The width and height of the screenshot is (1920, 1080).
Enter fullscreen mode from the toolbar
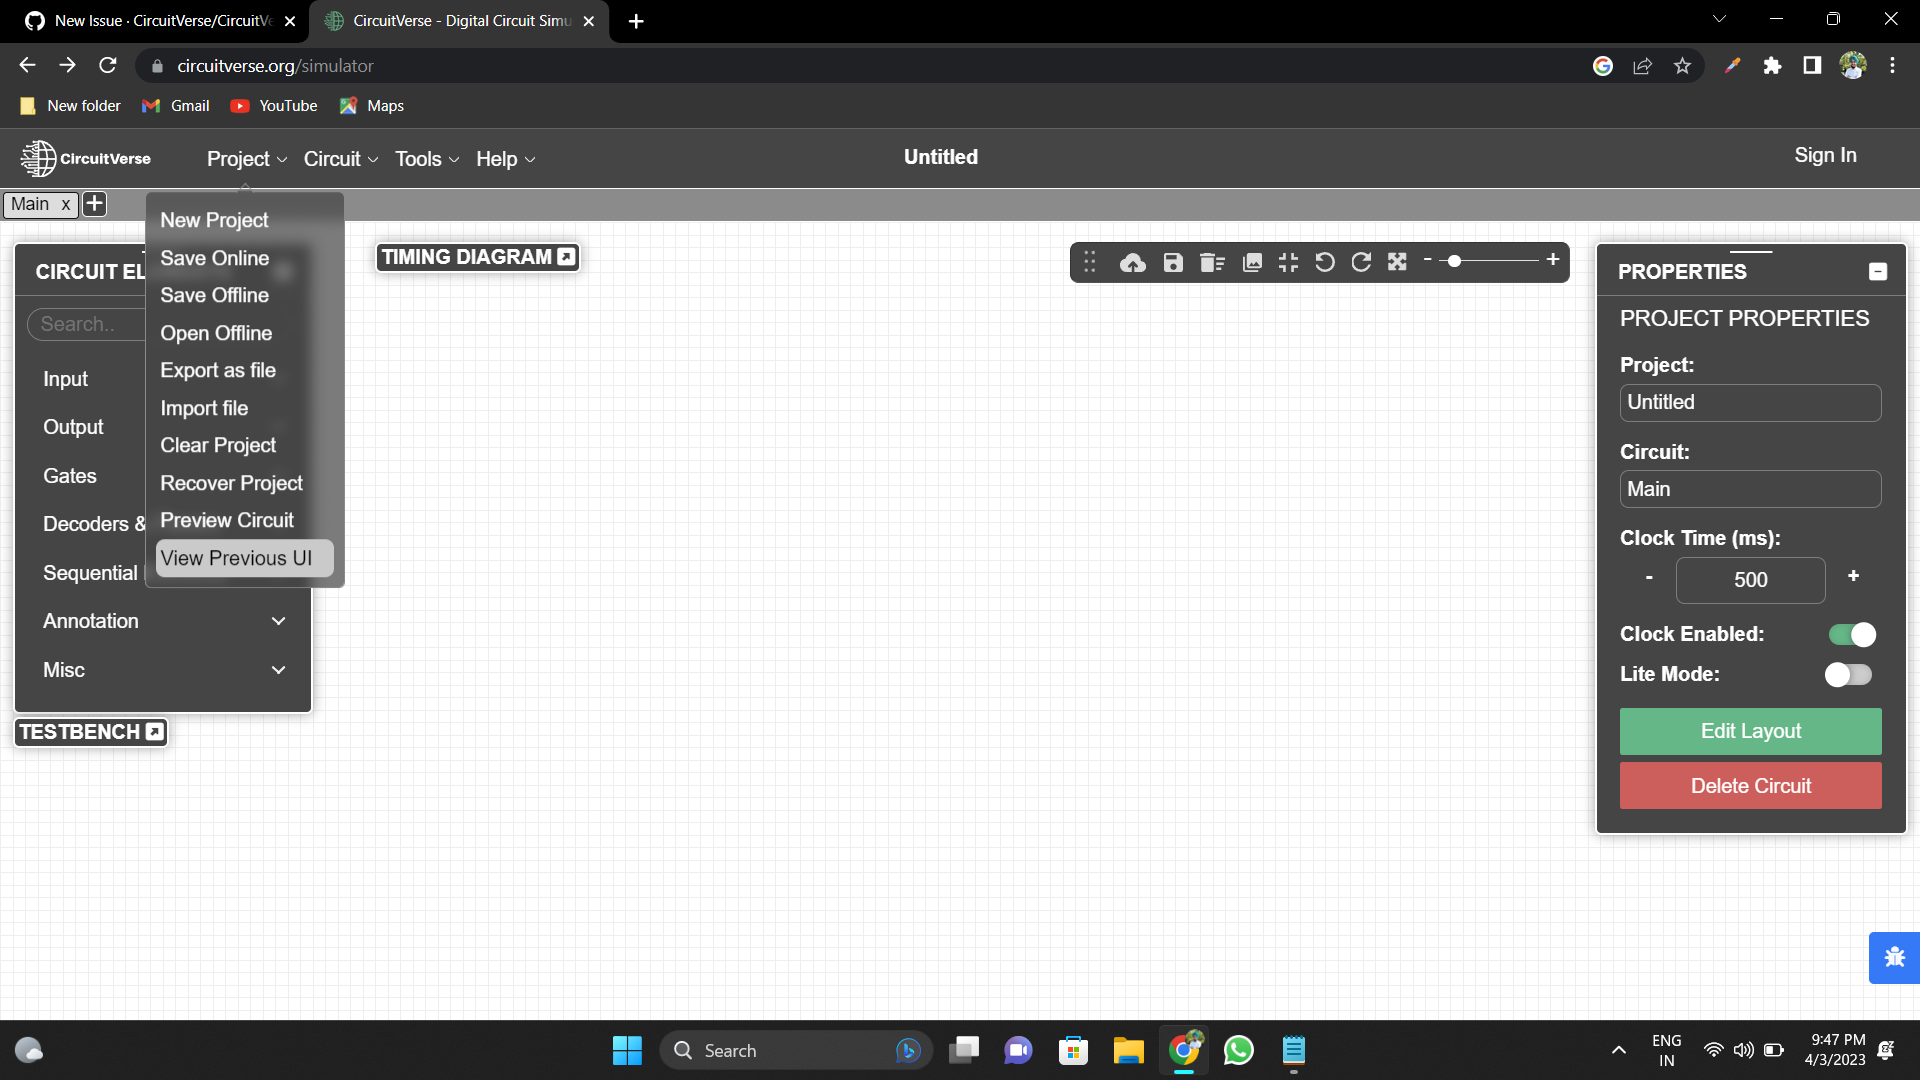[x=1397, y=262]
